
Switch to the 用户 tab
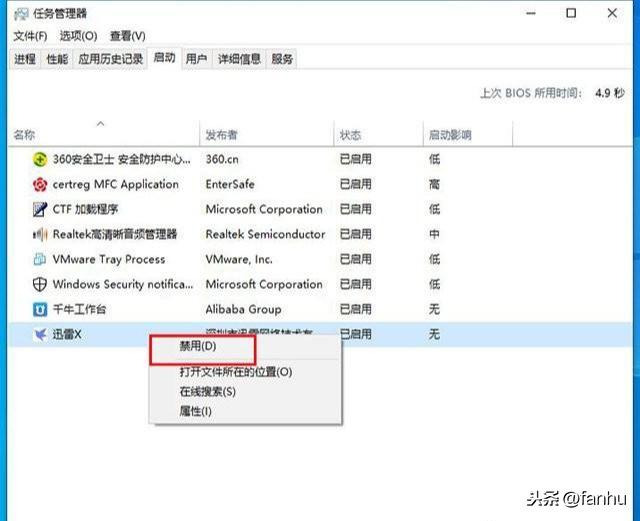coord(196,59)
